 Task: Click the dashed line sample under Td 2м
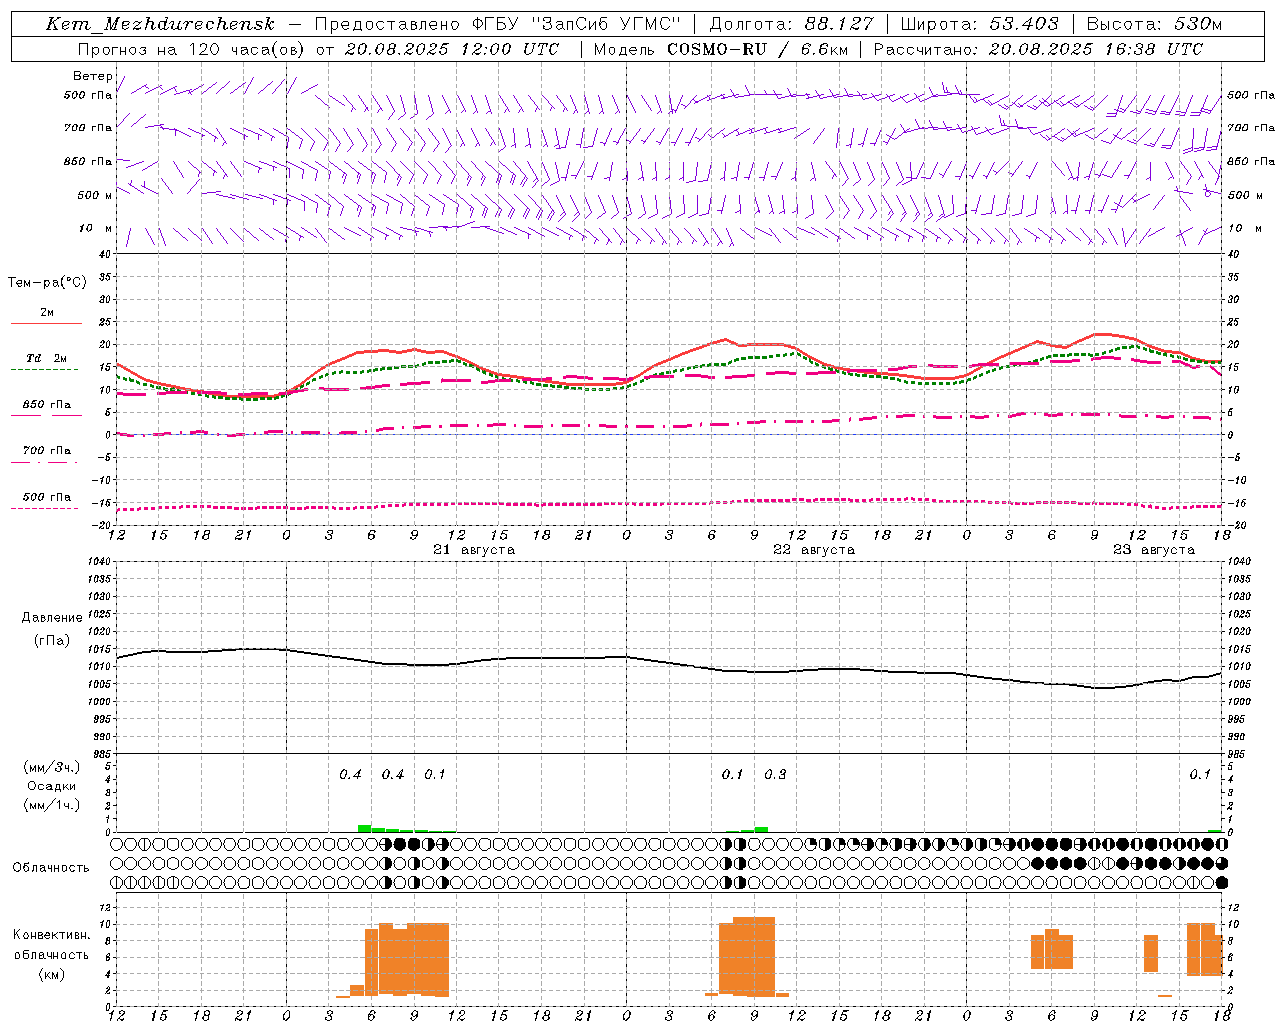point(45,370)
